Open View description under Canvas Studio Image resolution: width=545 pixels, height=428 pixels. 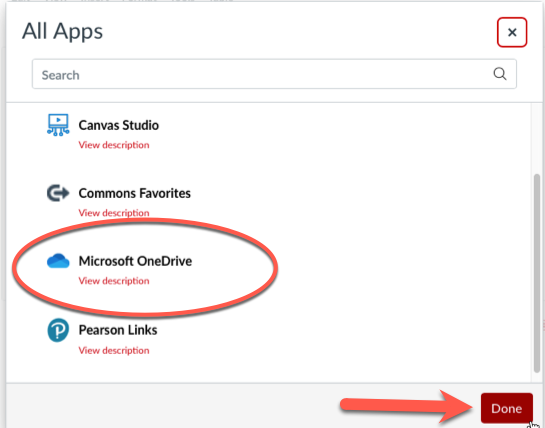coord(114,145)
